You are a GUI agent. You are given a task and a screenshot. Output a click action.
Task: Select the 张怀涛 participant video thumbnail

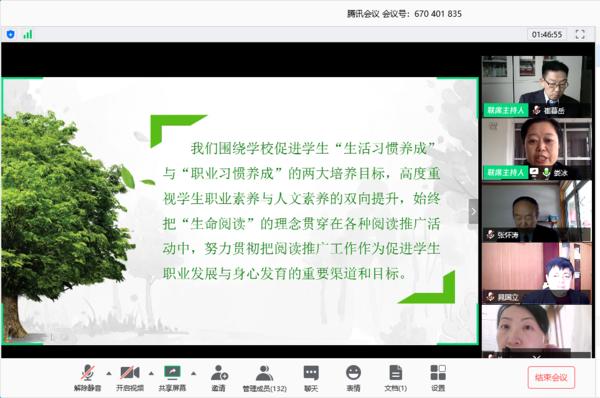point(536,211)
